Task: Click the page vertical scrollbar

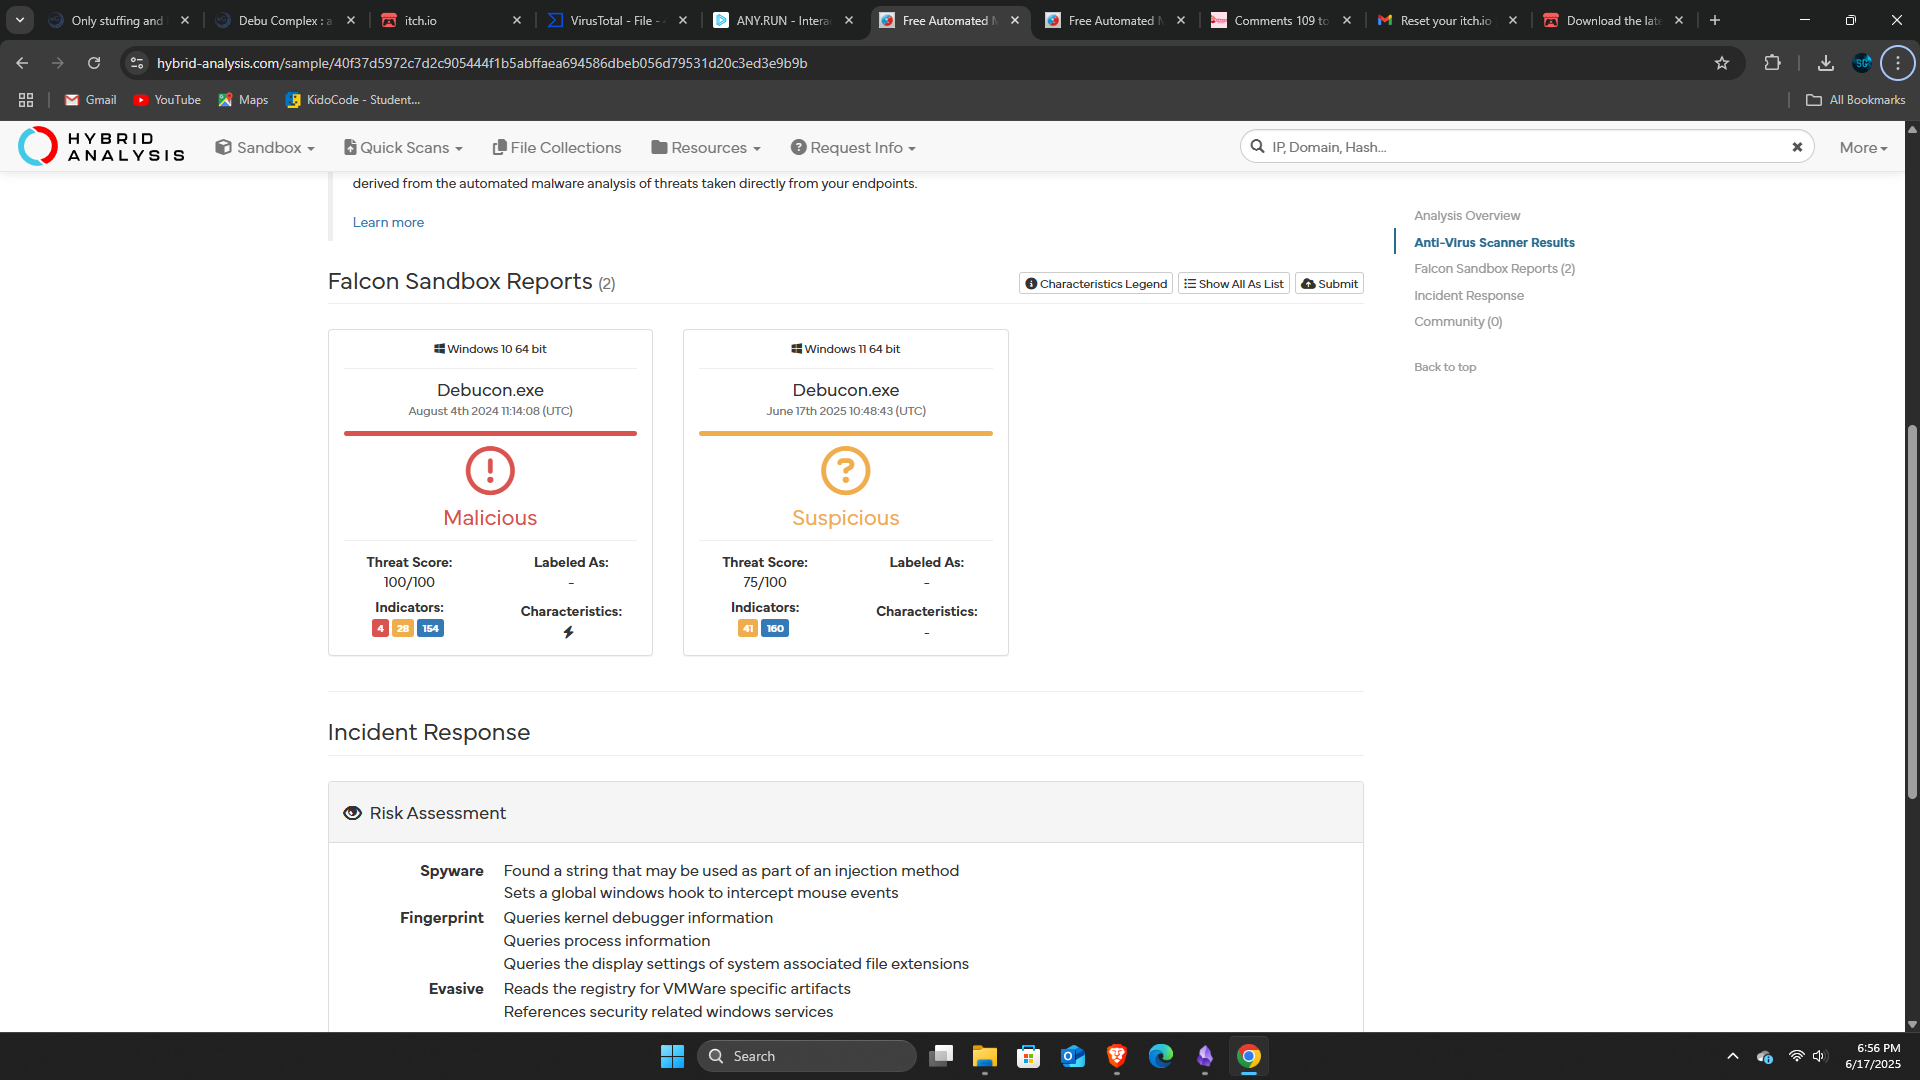Action: coord(1912,612)
